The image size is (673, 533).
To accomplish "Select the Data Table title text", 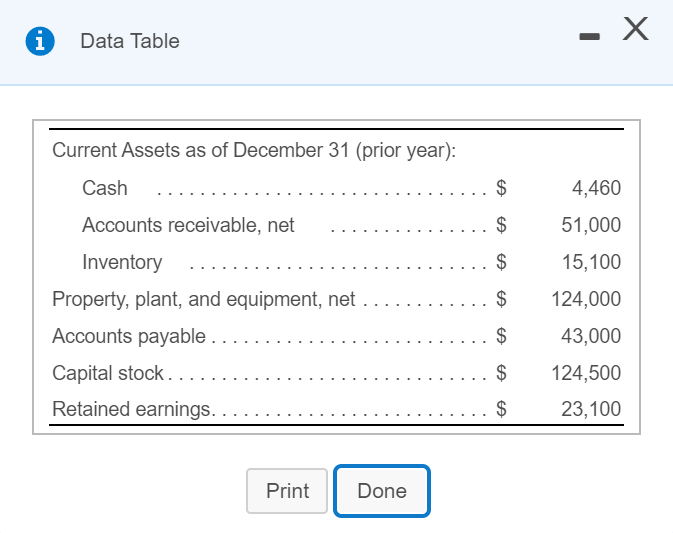I will pyautogui.click(x=130, y=41).
